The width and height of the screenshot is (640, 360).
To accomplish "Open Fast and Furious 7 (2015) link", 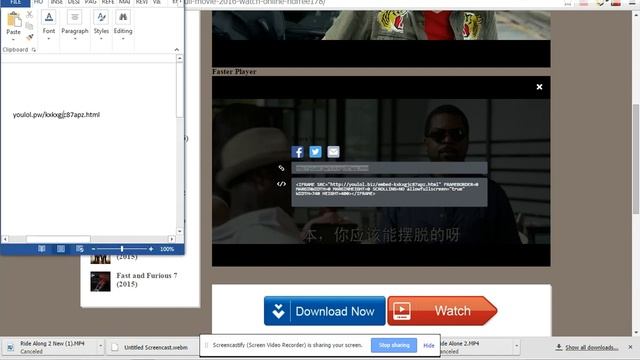I will coord(147,280).
